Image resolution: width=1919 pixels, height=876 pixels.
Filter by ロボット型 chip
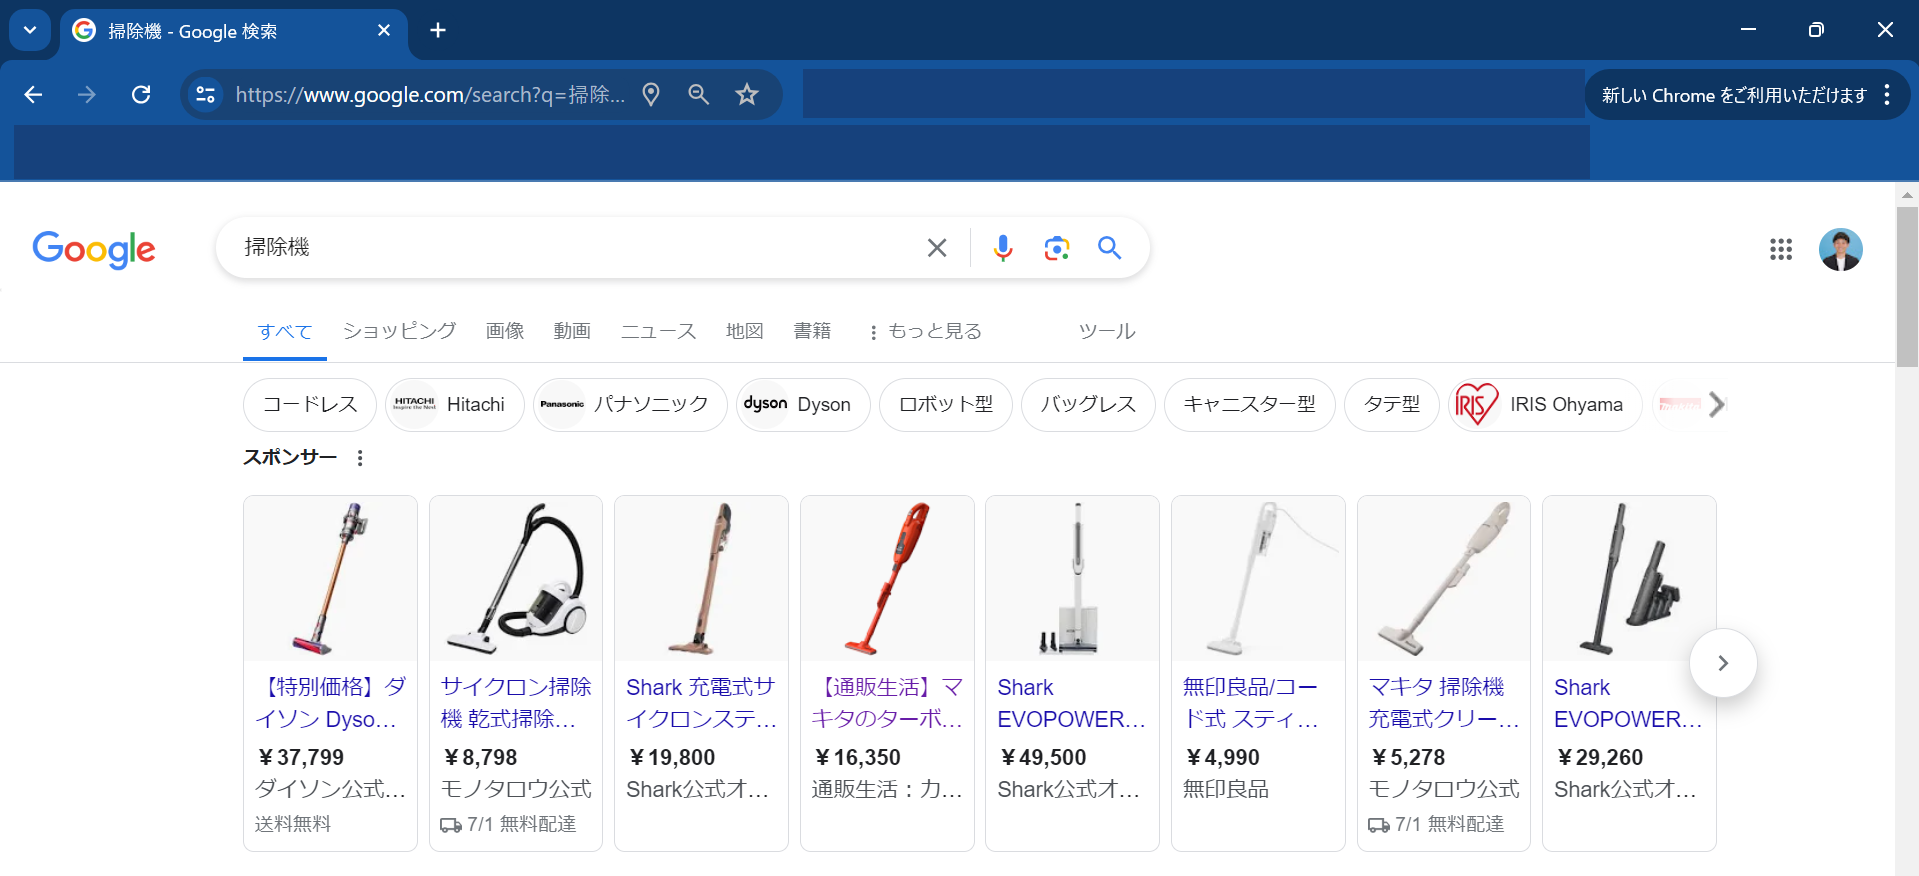(946, 404)
